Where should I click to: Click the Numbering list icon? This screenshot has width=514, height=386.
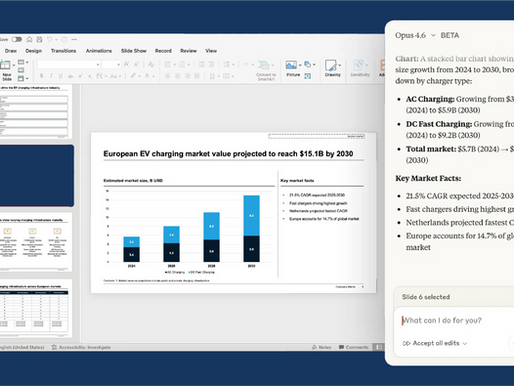pos(182,64)
